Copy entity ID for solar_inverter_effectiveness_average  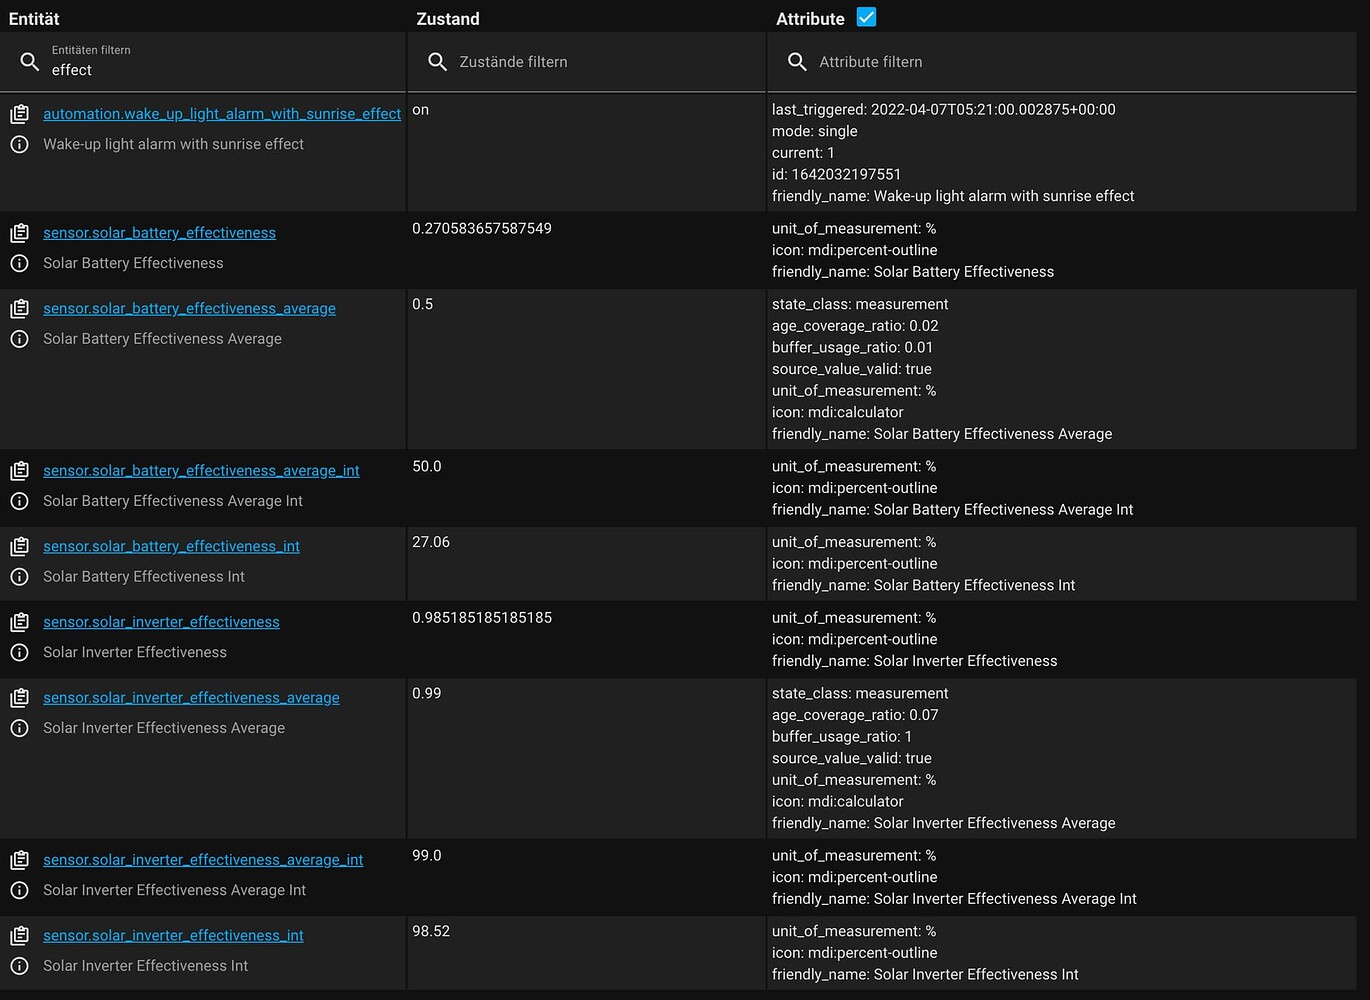[19, 698]
